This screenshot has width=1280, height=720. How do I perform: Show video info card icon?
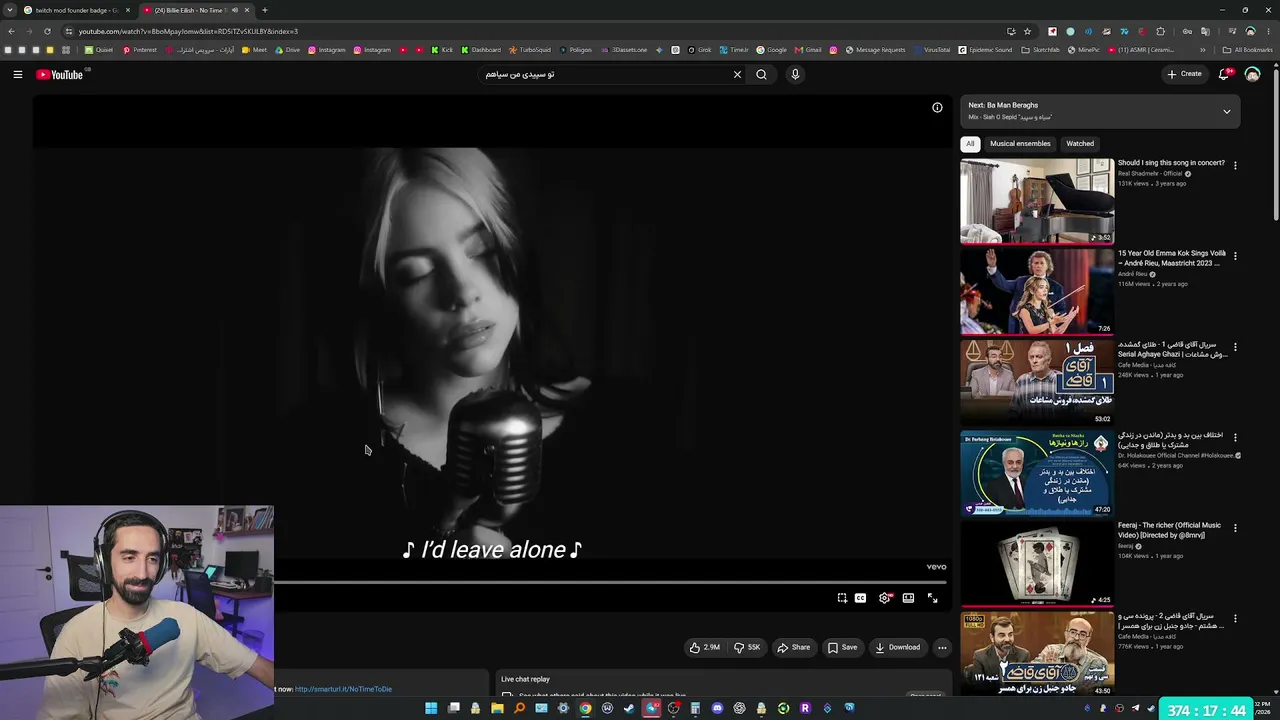coord(937,108)
